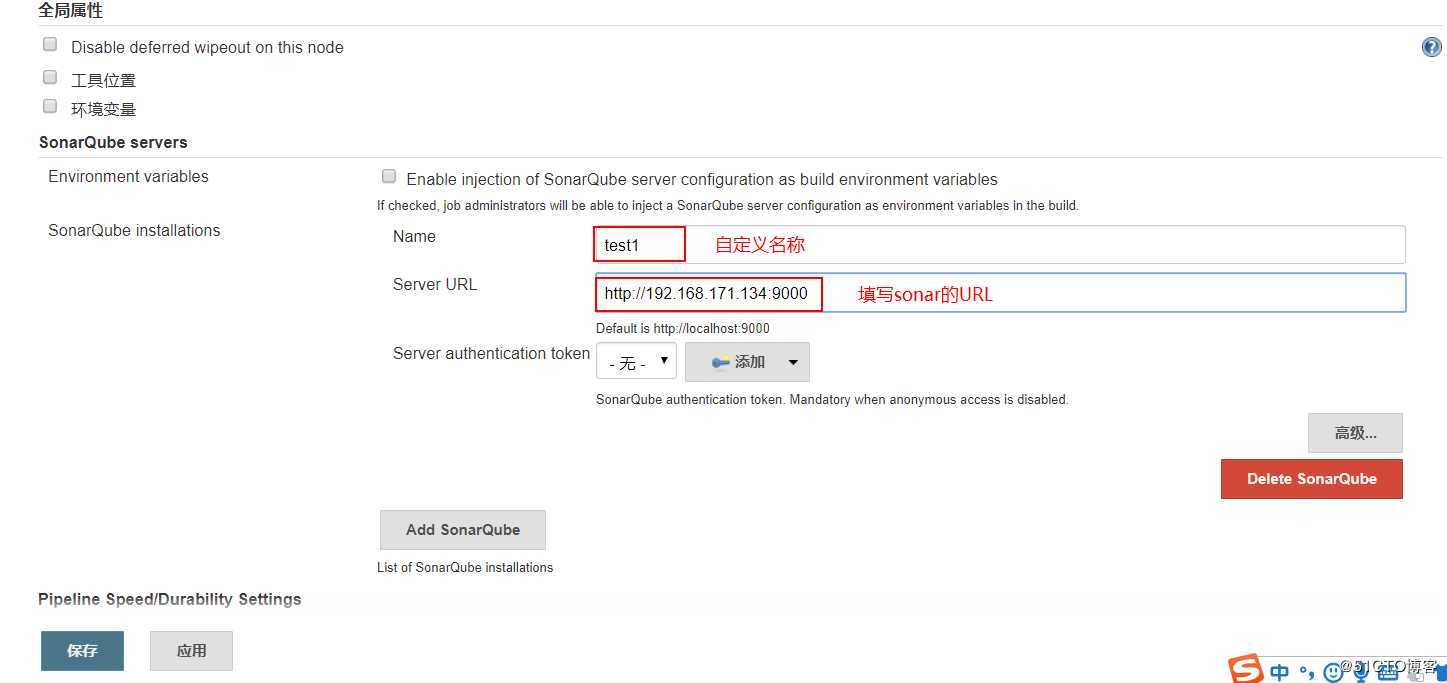This screenshot has width=1447, height=683.
Task: Select List of SonarQube installations text
Action: tap(465, 567)
